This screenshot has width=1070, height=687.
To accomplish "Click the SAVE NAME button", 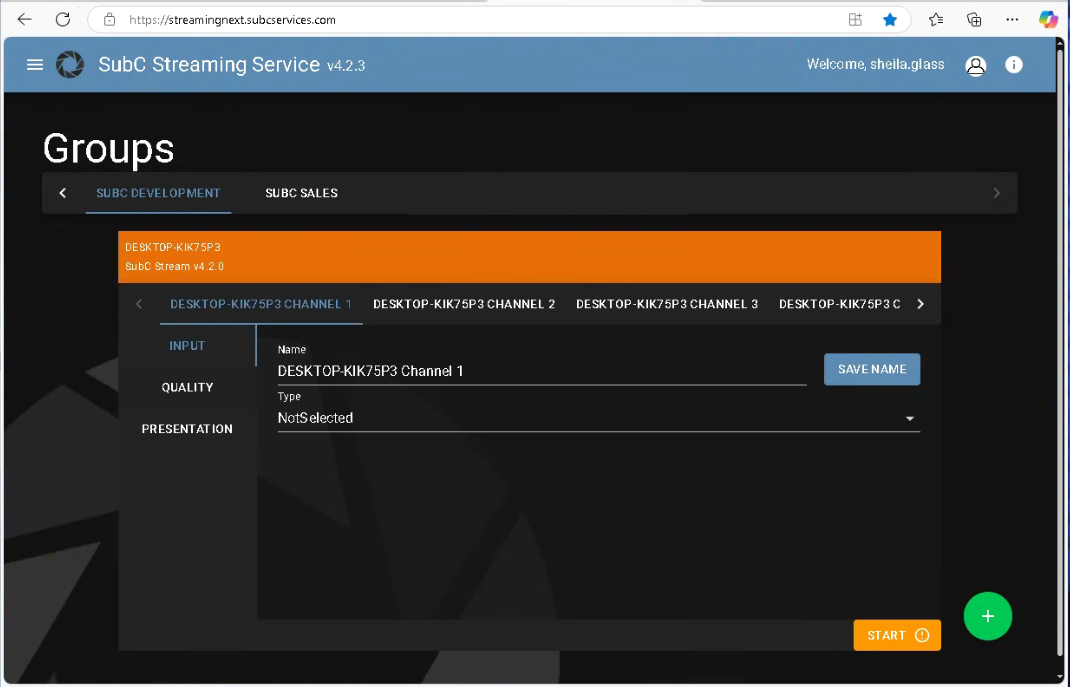I will click(x=871, y=369).
